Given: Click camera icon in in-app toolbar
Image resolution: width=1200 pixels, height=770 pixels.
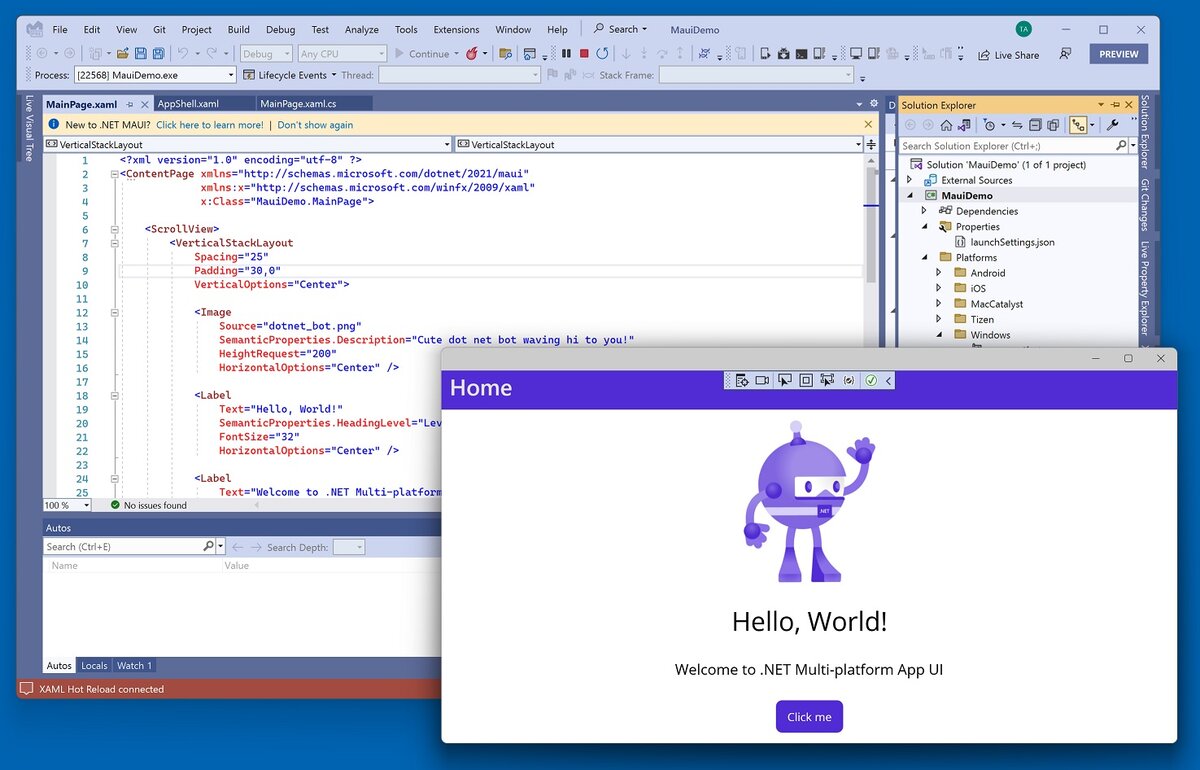Looking at the screenshot, I should pyautogui.click(x=762, y=380).
